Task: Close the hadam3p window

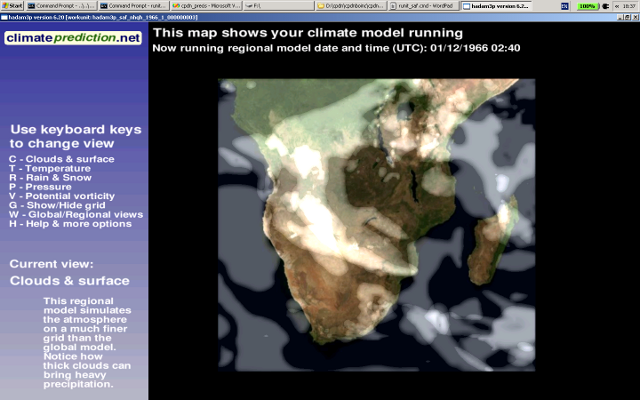Action: click(x=635, y=17)
